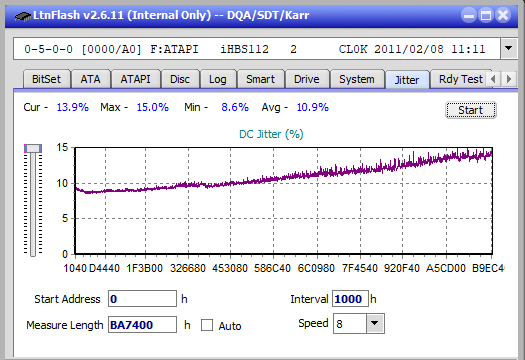Viewport: 525px width, 360px height.
Task: Click x-axis label 586C40
Action: coord(272,268)
